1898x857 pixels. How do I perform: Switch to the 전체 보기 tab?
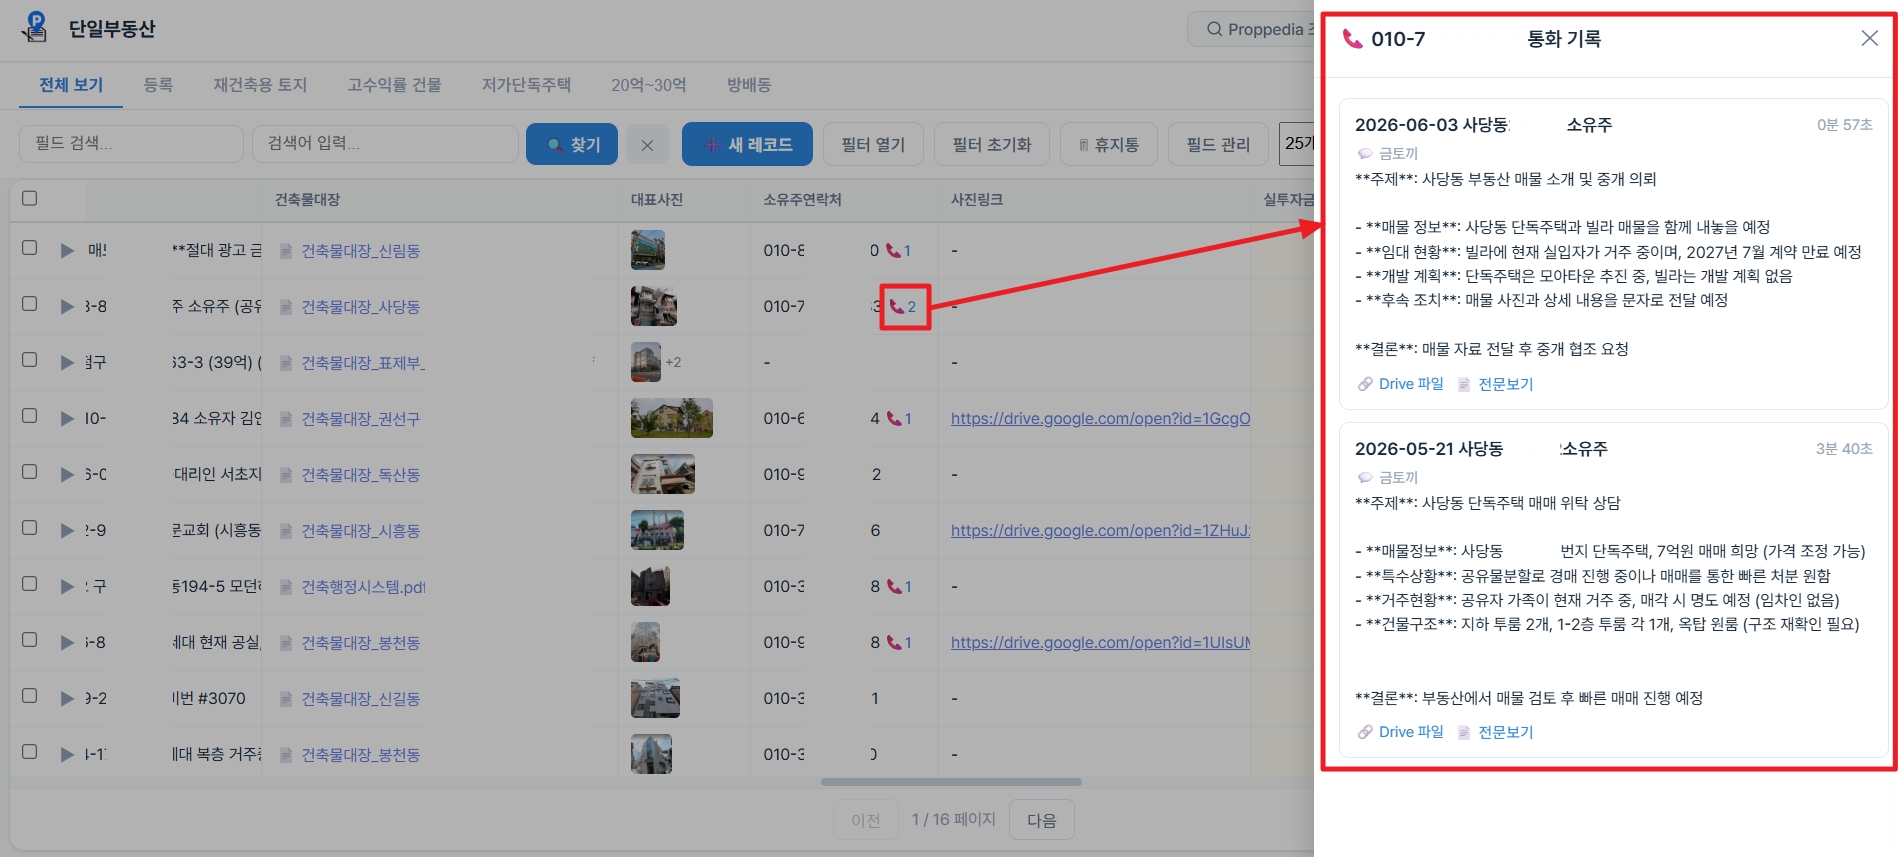click(x=71, y=85)
